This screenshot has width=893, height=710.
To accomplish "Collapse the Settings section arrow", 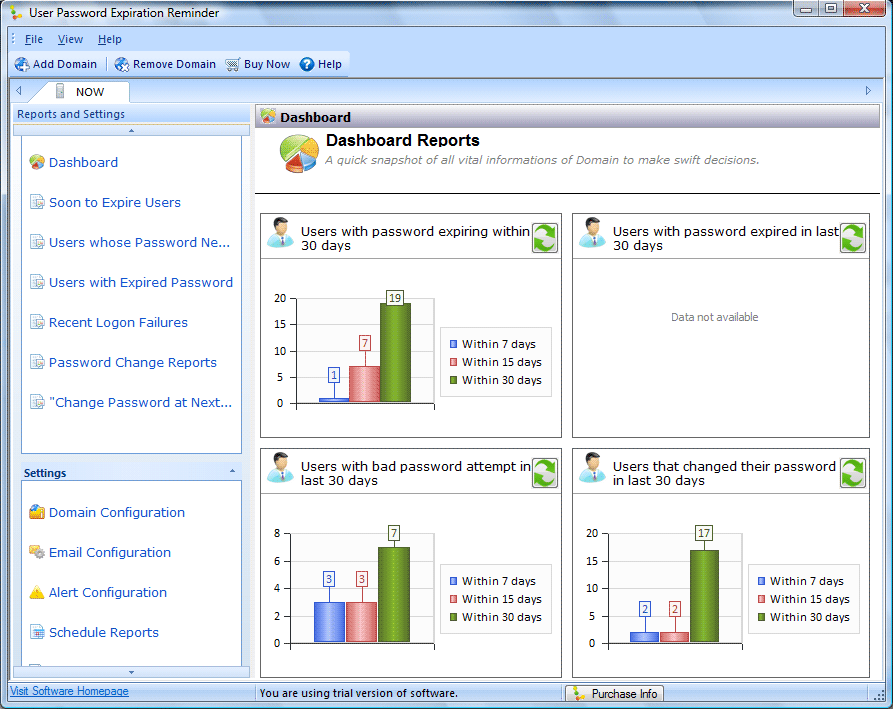I will coord(232,471).
